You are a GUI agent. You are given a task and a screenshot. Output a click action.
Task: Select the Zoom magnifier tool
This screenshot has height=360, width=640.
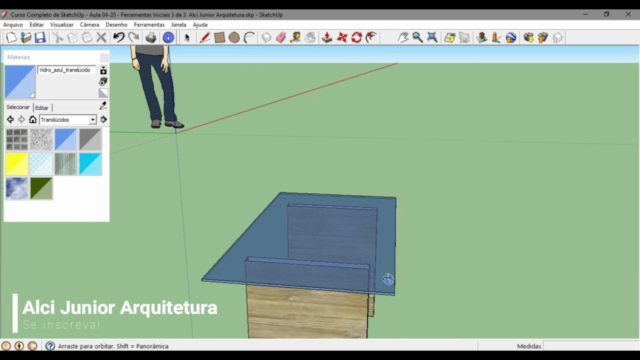417,38
